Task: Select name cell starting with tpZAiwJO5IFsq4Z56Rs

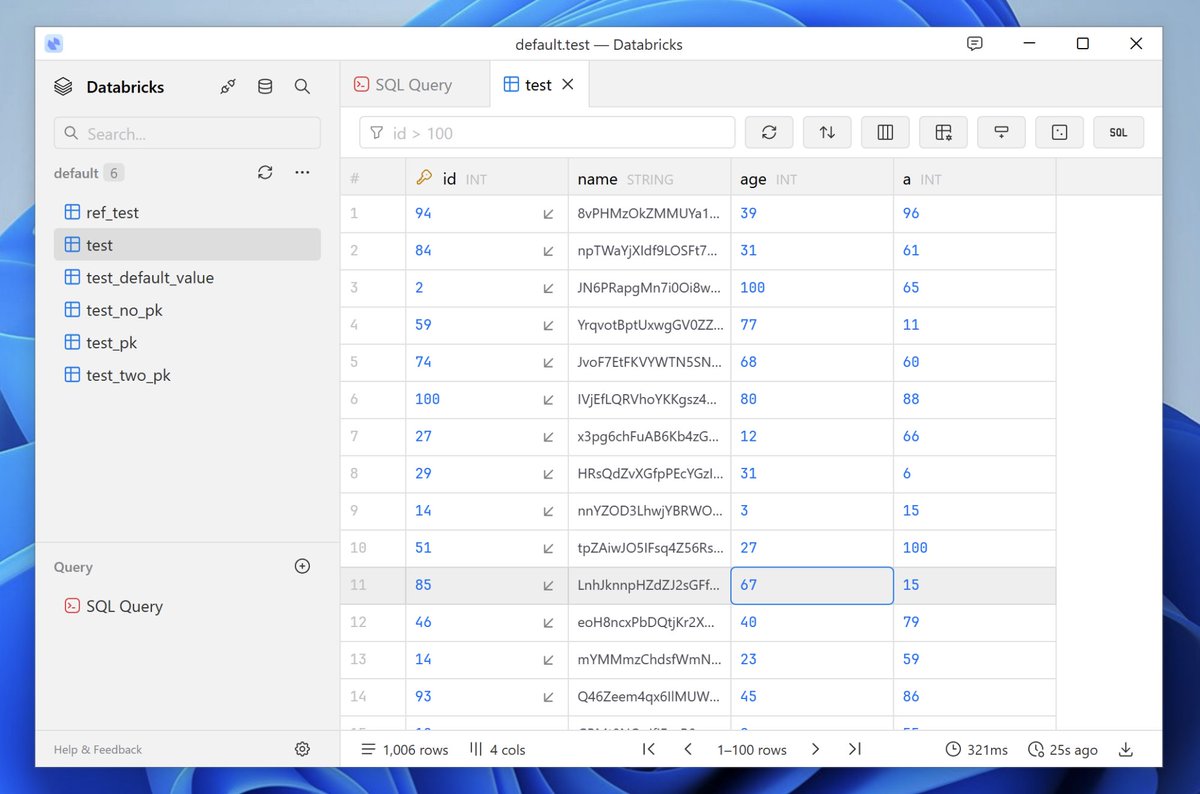Action: click(649, 548)
